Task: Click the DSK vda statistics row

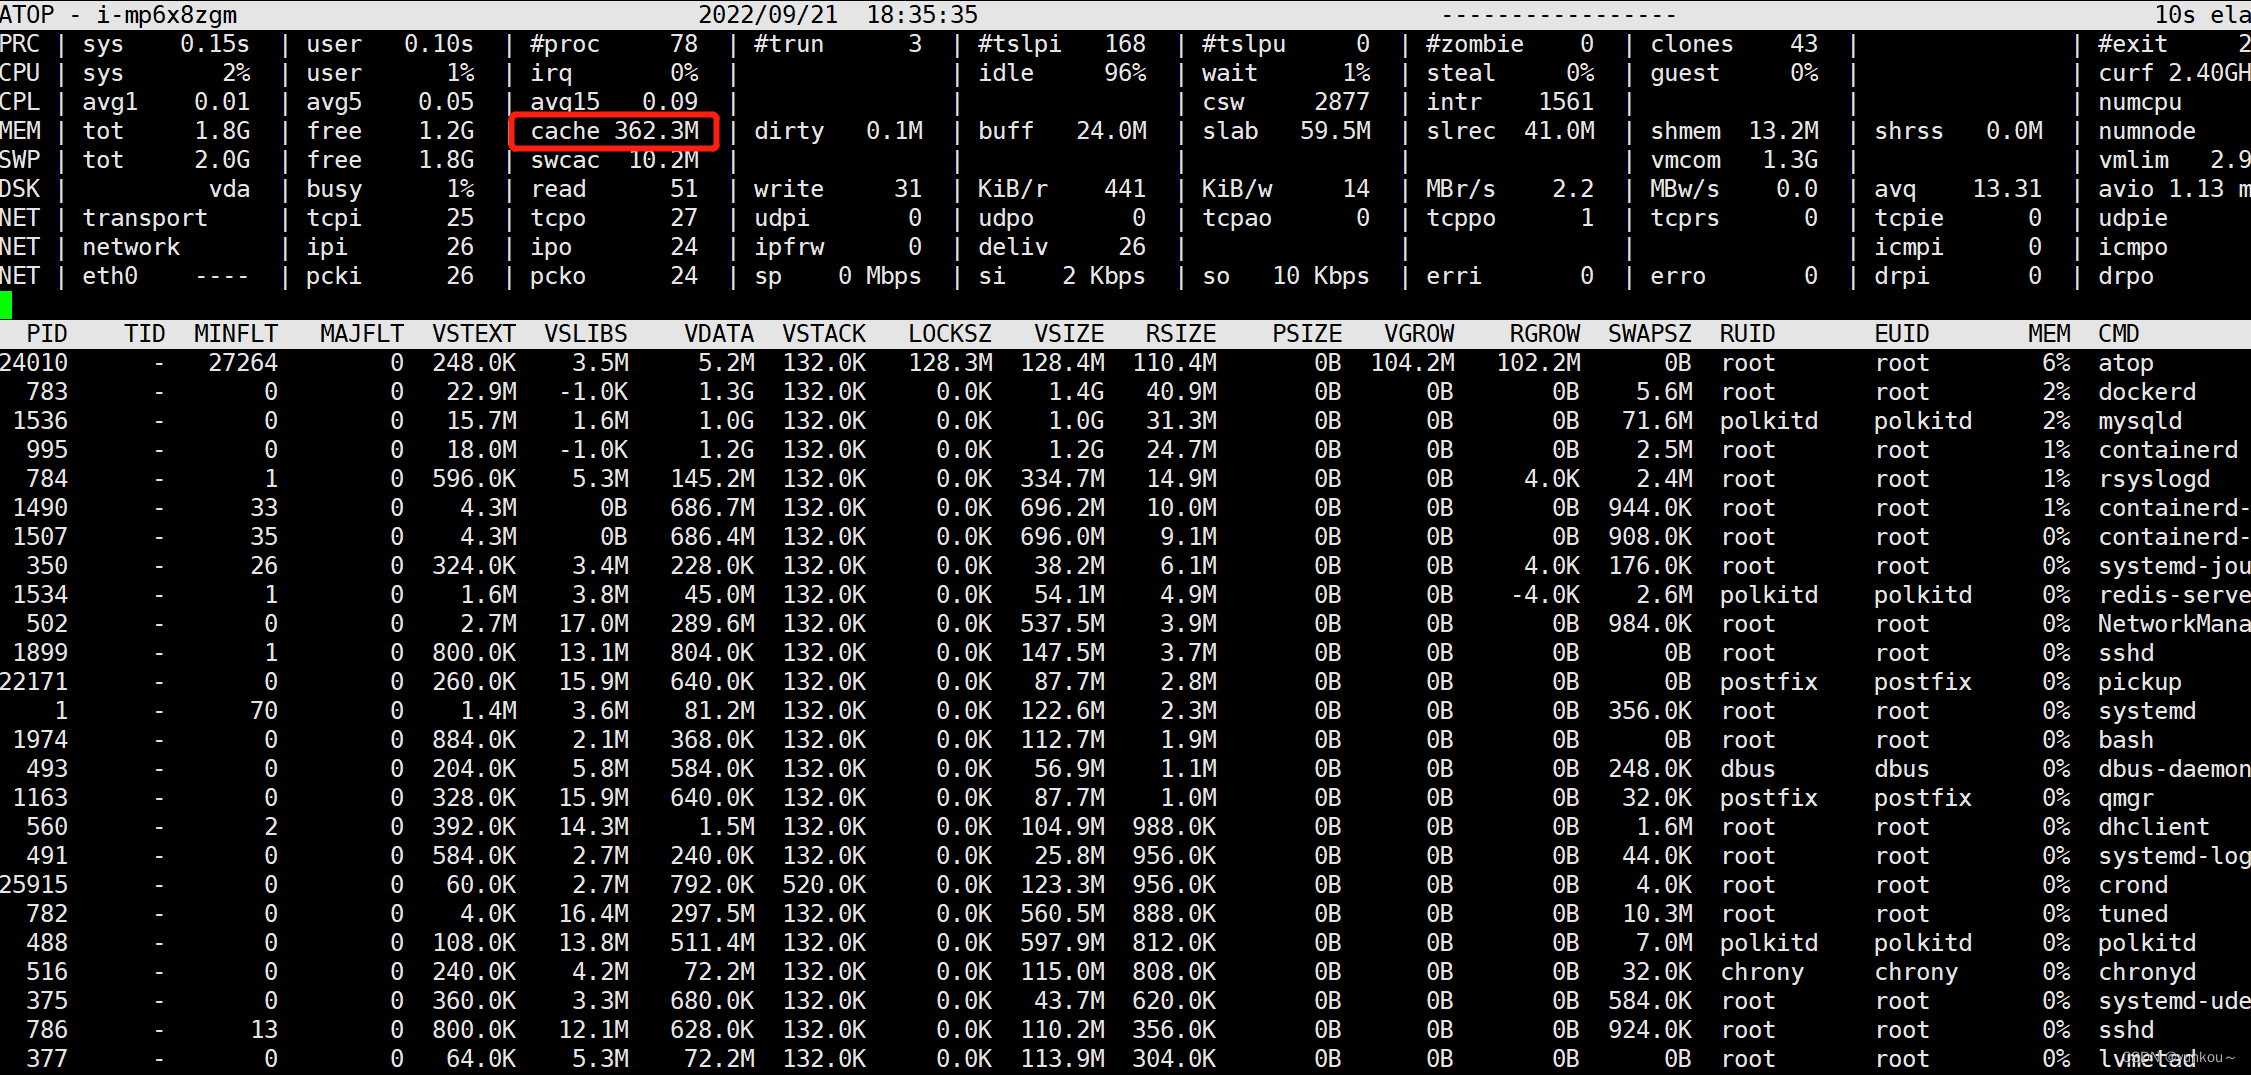Action: pyautogui.click(x=230, y=188)
